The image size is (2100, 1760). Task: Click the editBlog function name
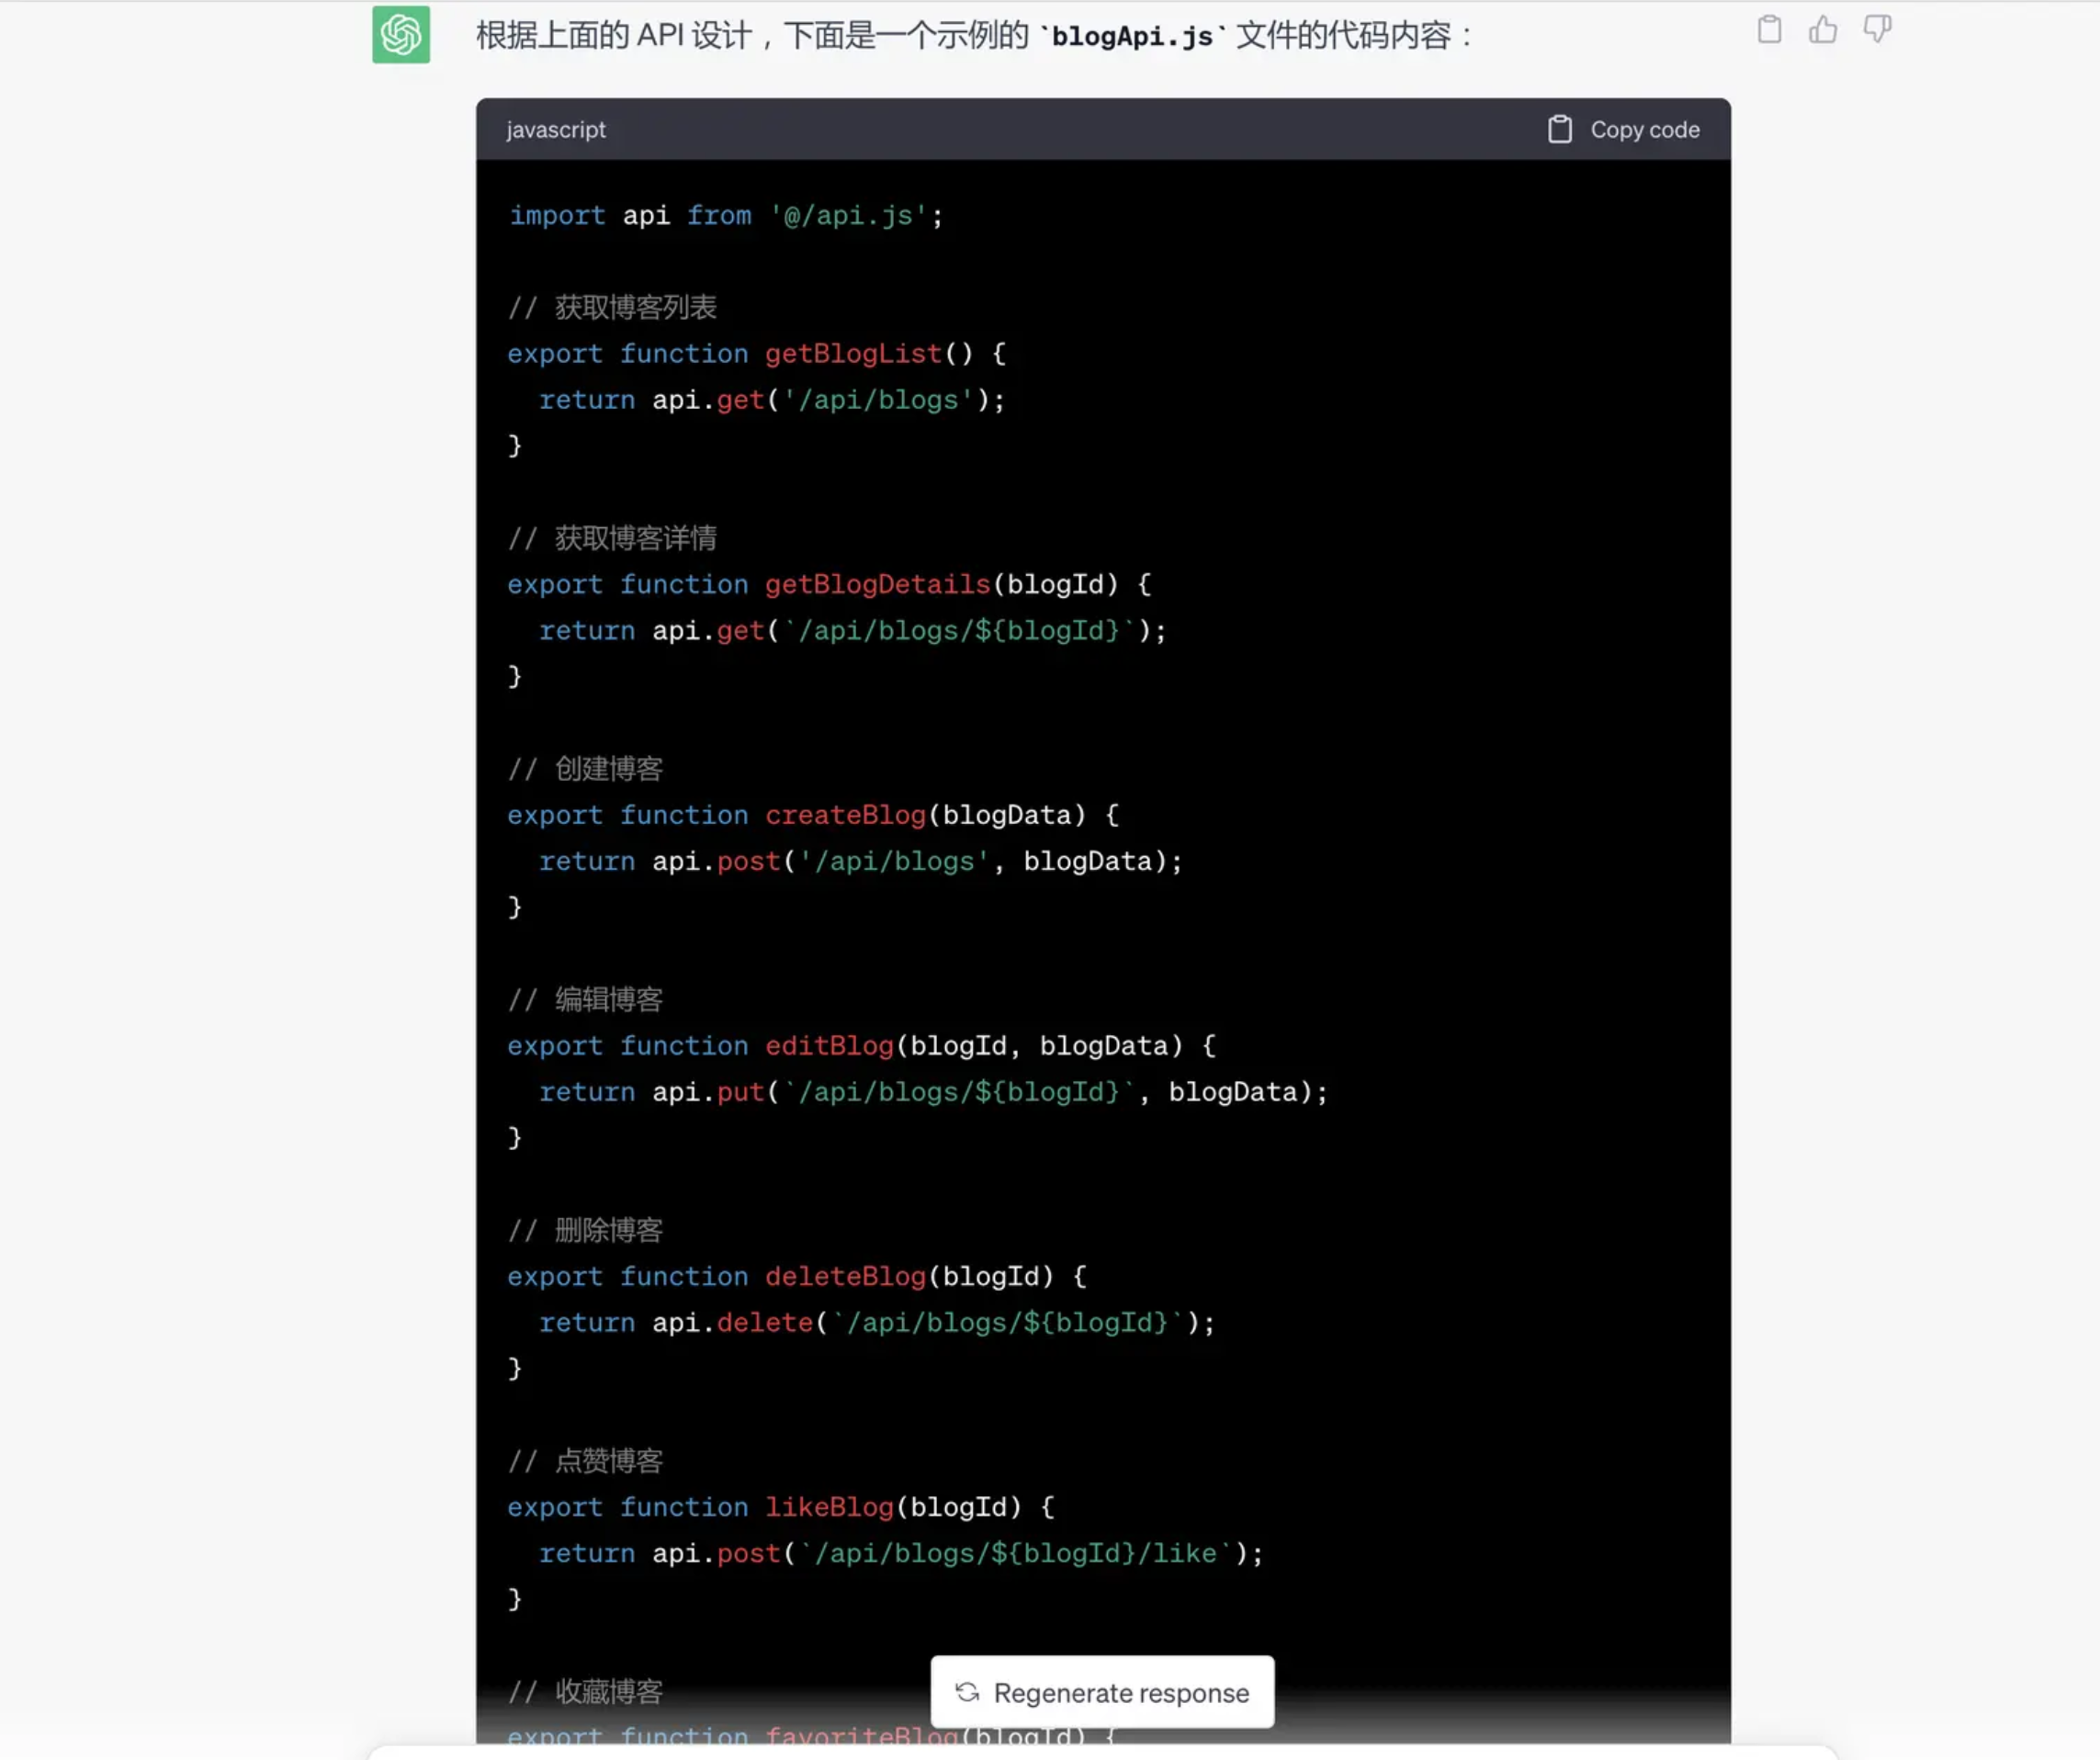pyautogui.click(x=829, y=1046)
